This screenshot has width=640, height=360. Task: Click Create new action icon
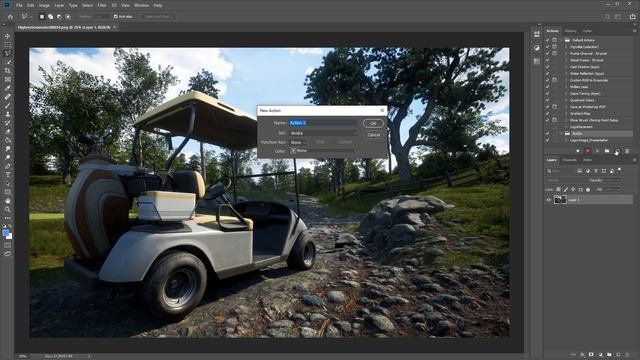617,151
